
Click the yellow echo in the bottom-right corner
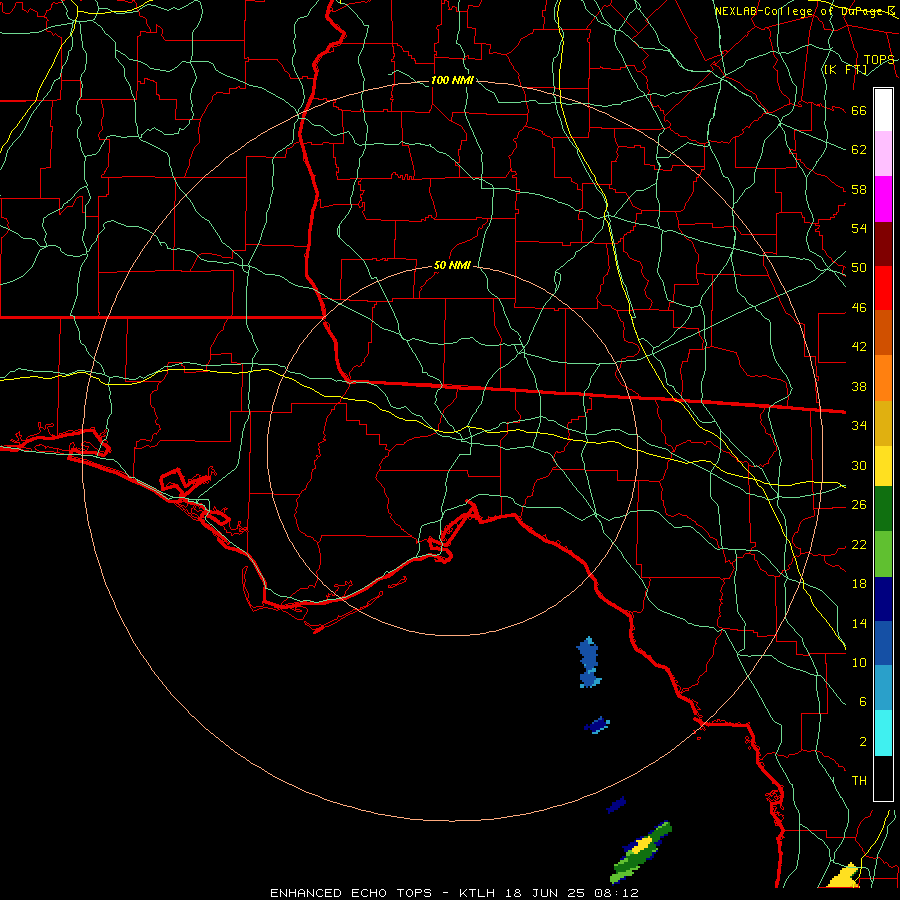coord(844,876)
